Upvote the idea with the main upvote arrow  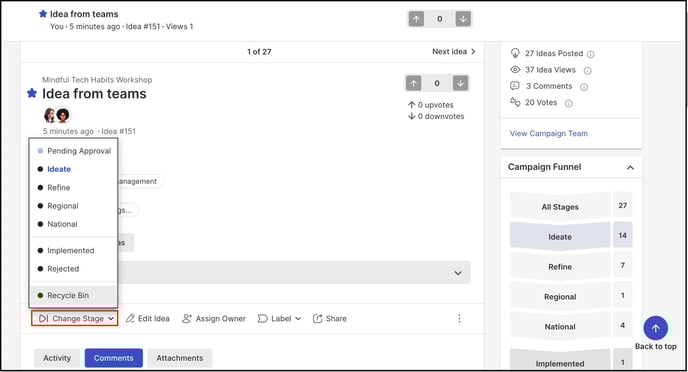click(x=413, y=83)
